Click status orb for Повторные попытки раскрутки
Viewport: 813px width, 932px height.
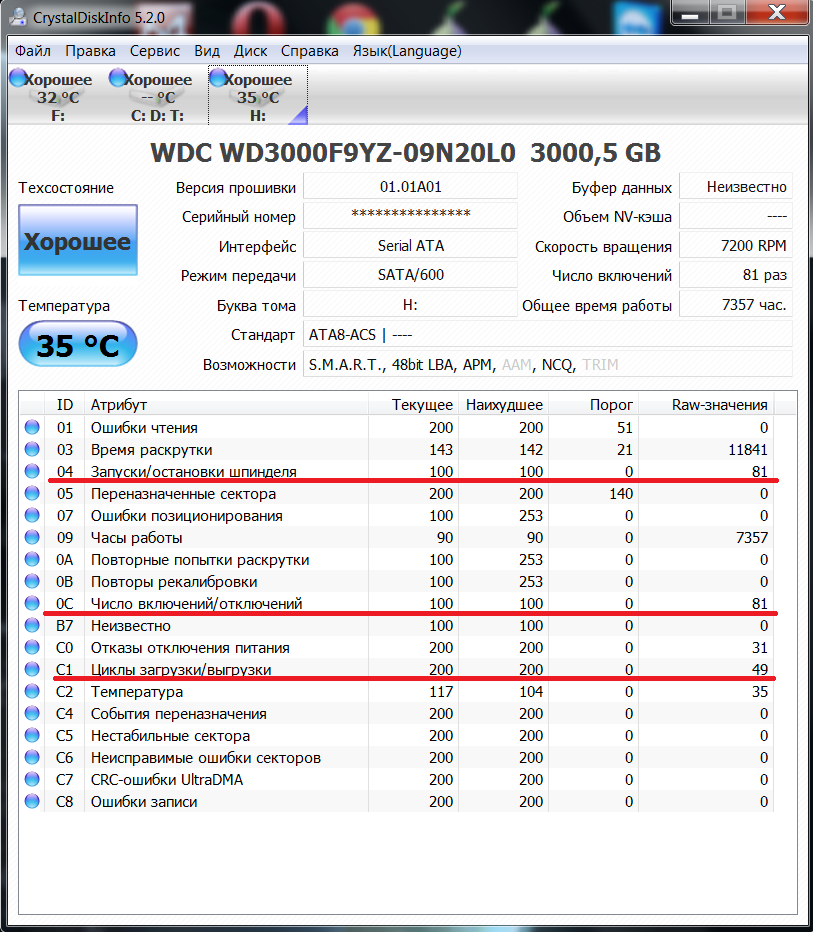click(x=32, y=559)
